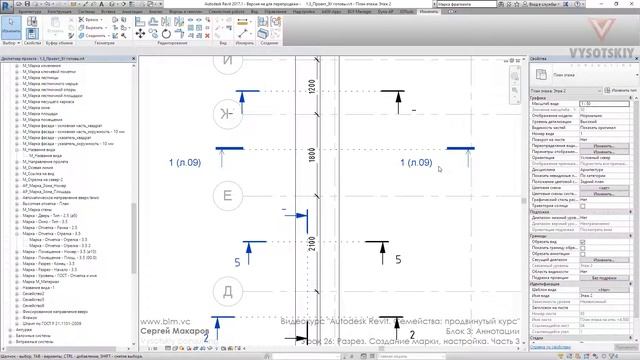Image resolution: width=640 pixels, height=360 pixels.
Task: Open the Systems ribbon tab
Action: (x=87, y=12)
